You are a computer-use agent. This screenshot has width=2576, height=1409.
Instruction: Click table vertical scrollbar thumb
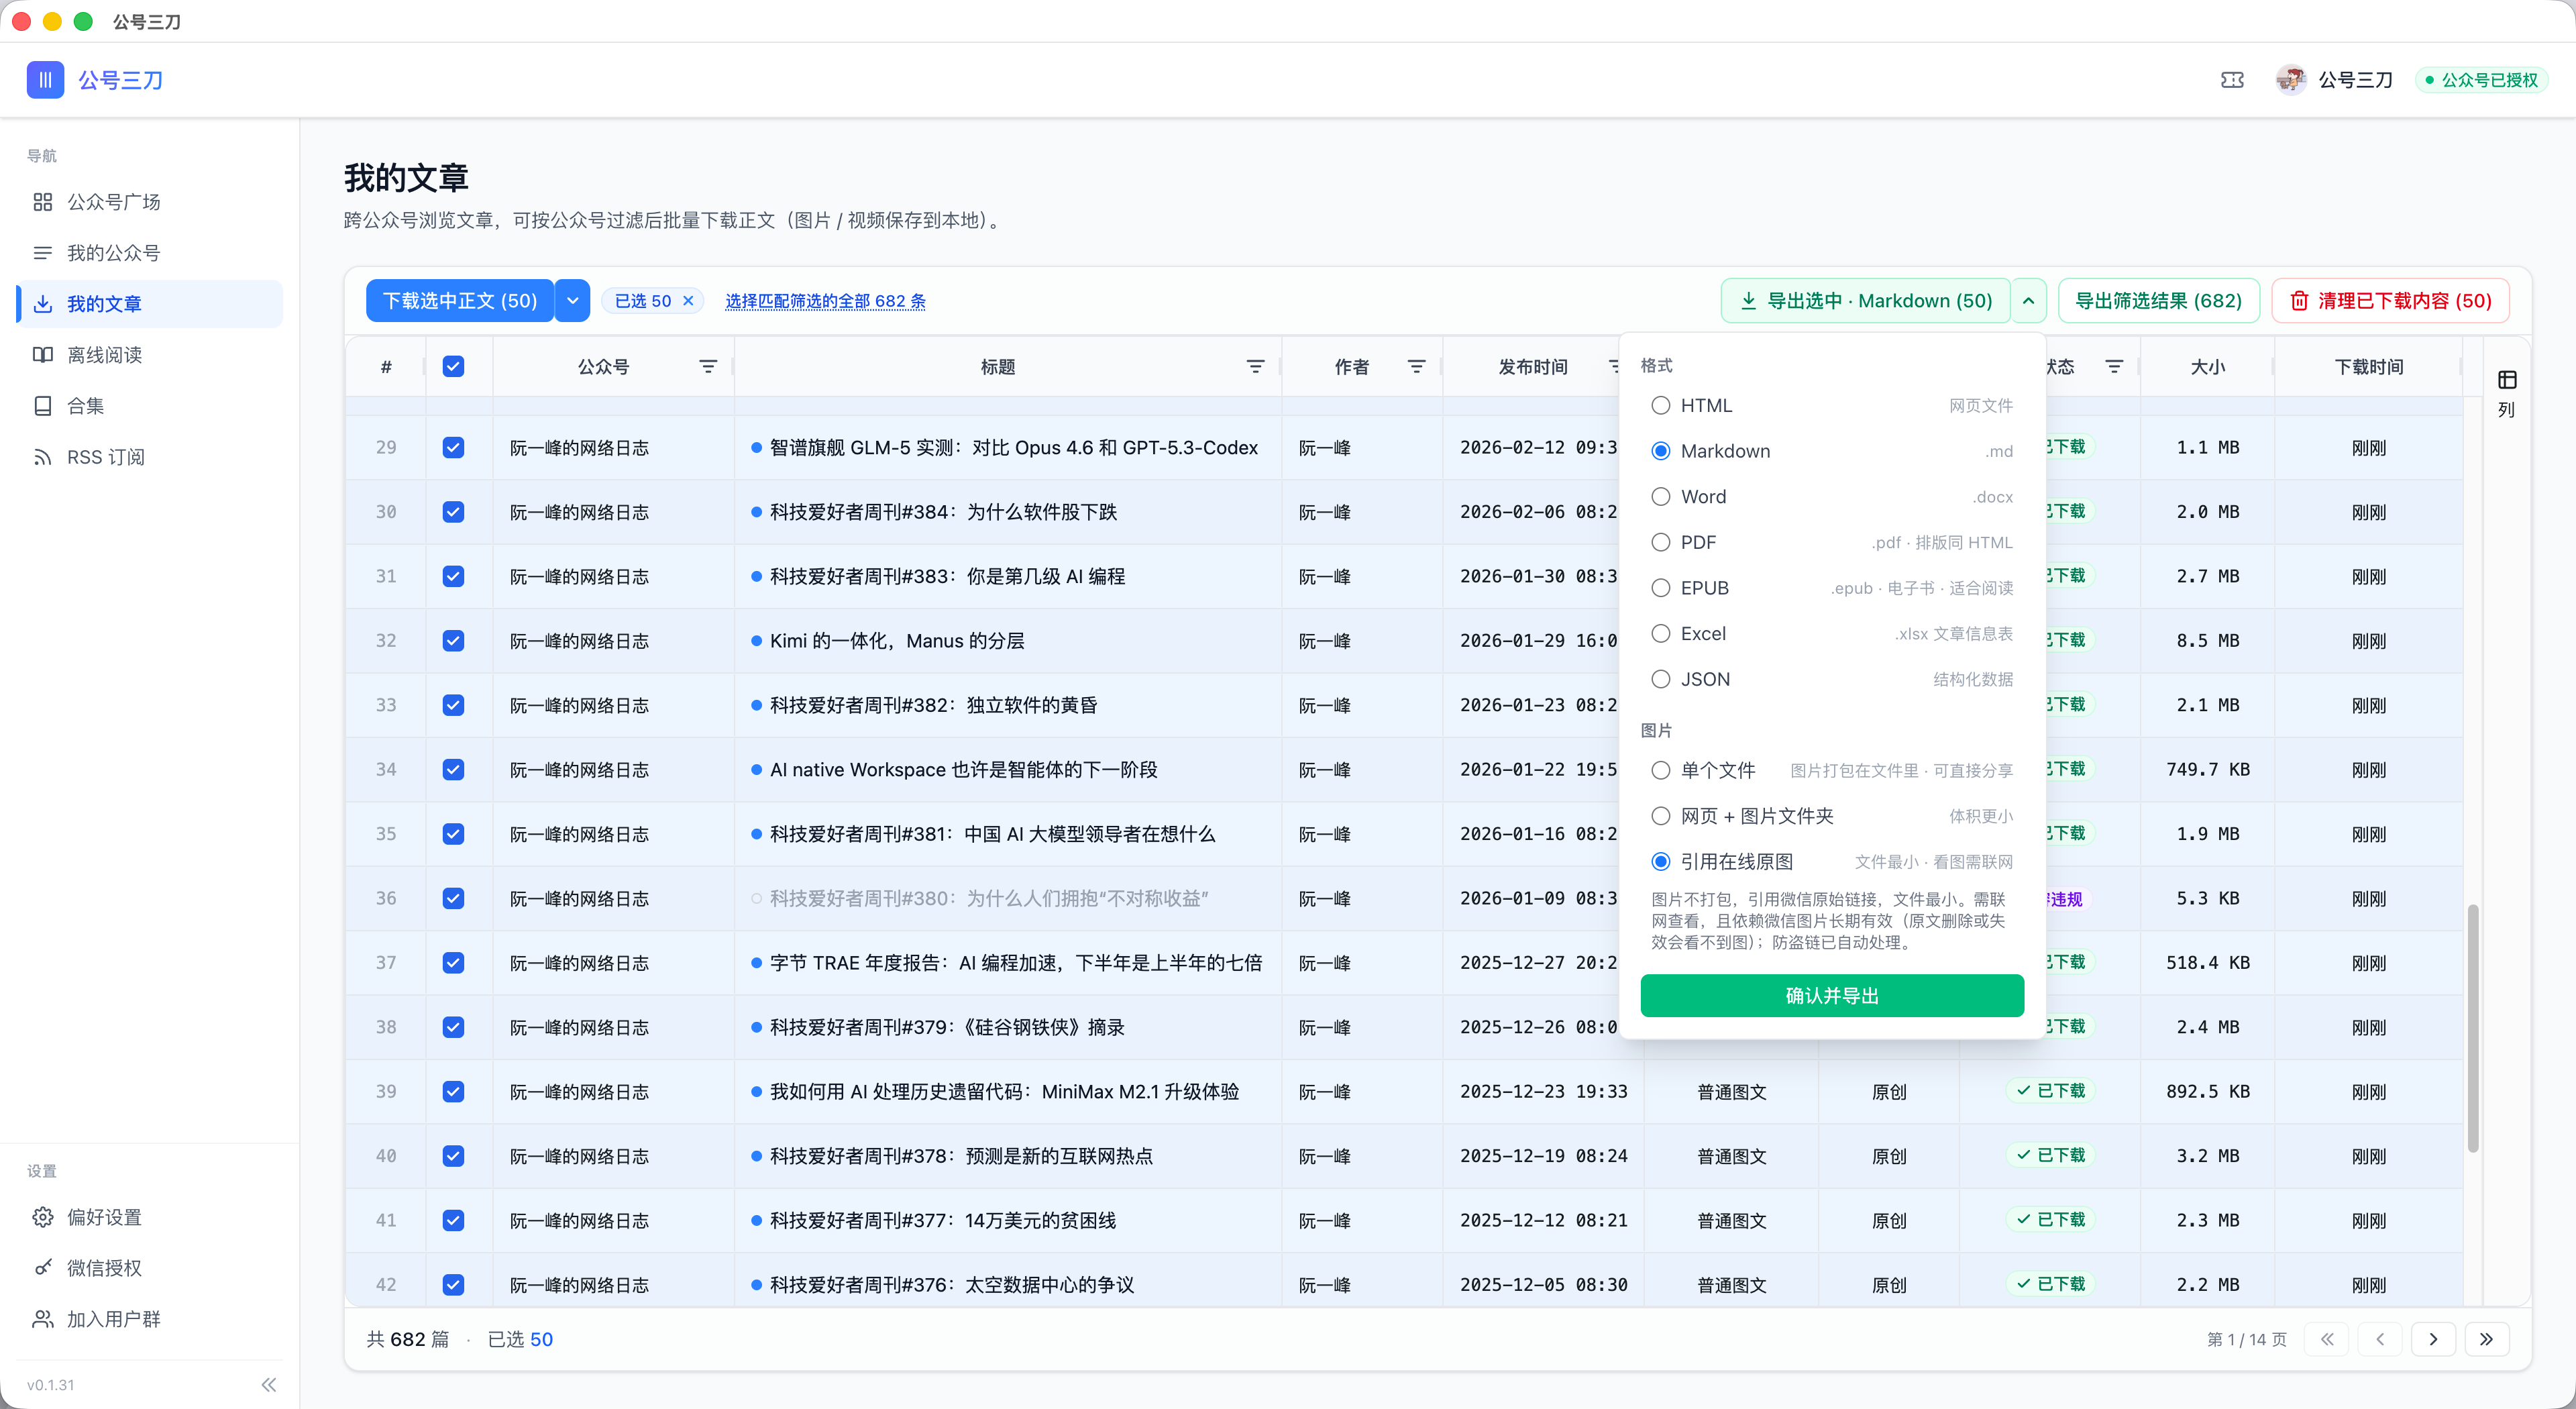[2473, 1028]
